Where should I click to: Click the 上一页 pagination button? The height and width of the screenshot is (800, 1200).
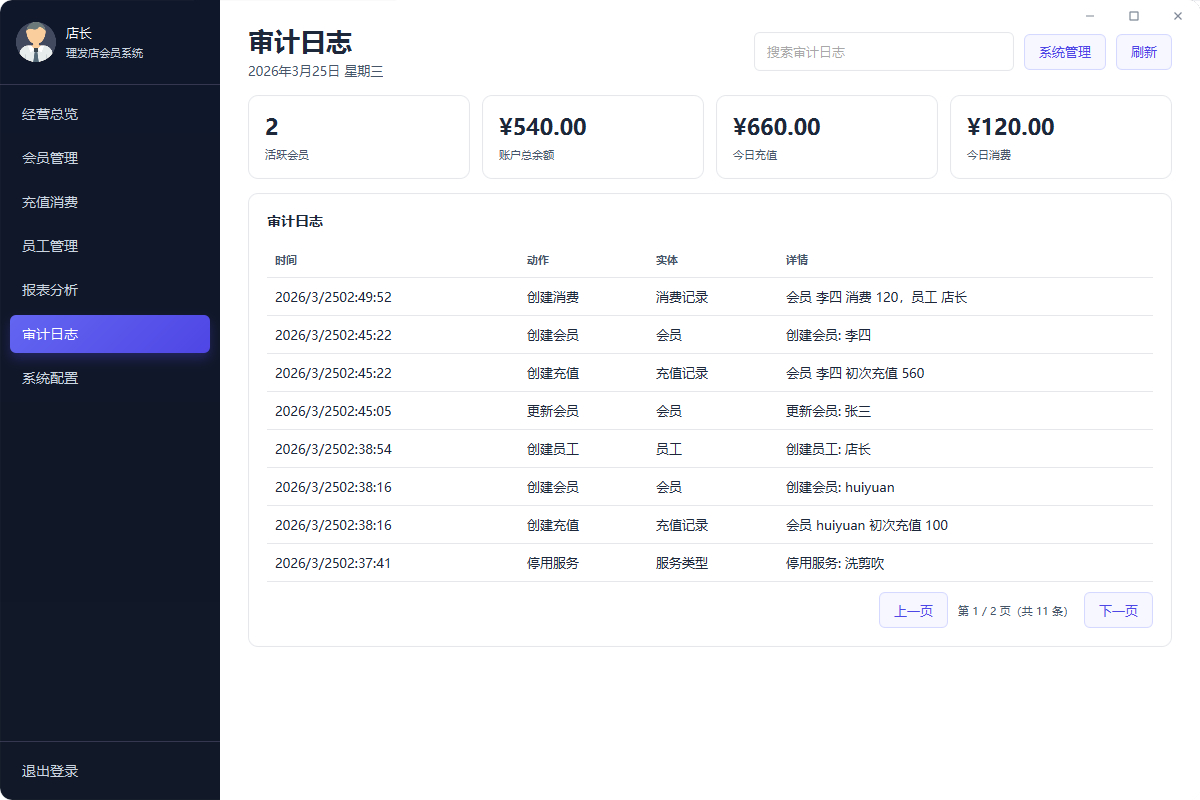[x=912, y=609]
